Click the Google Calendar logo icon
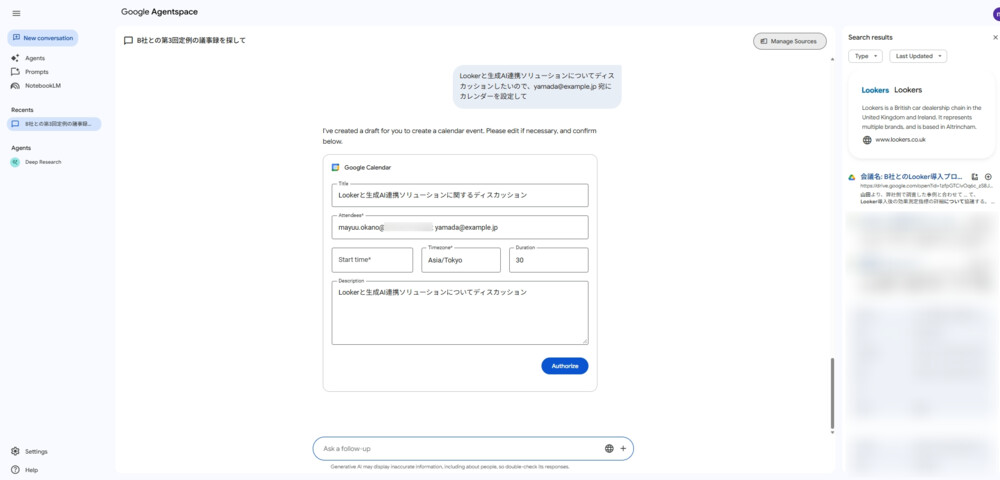 335,168
